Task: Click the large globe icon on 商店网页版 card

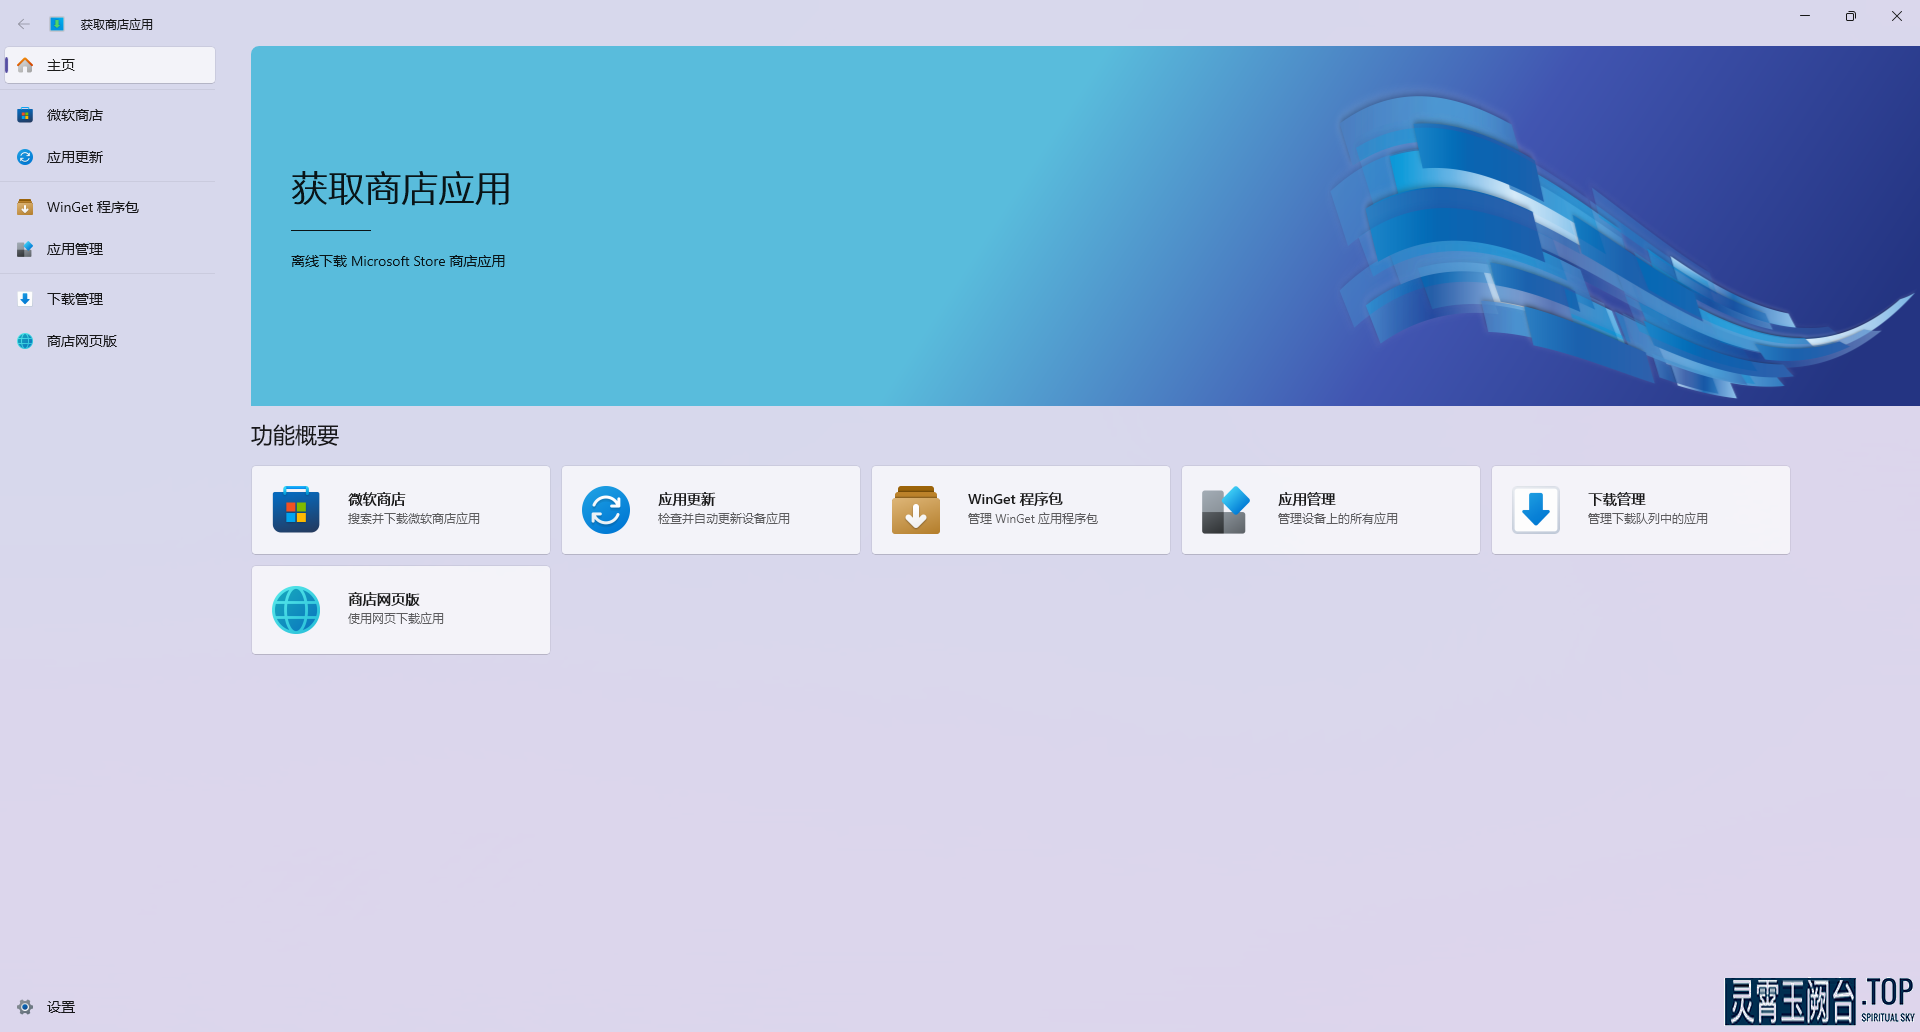Action: point(296,610)
